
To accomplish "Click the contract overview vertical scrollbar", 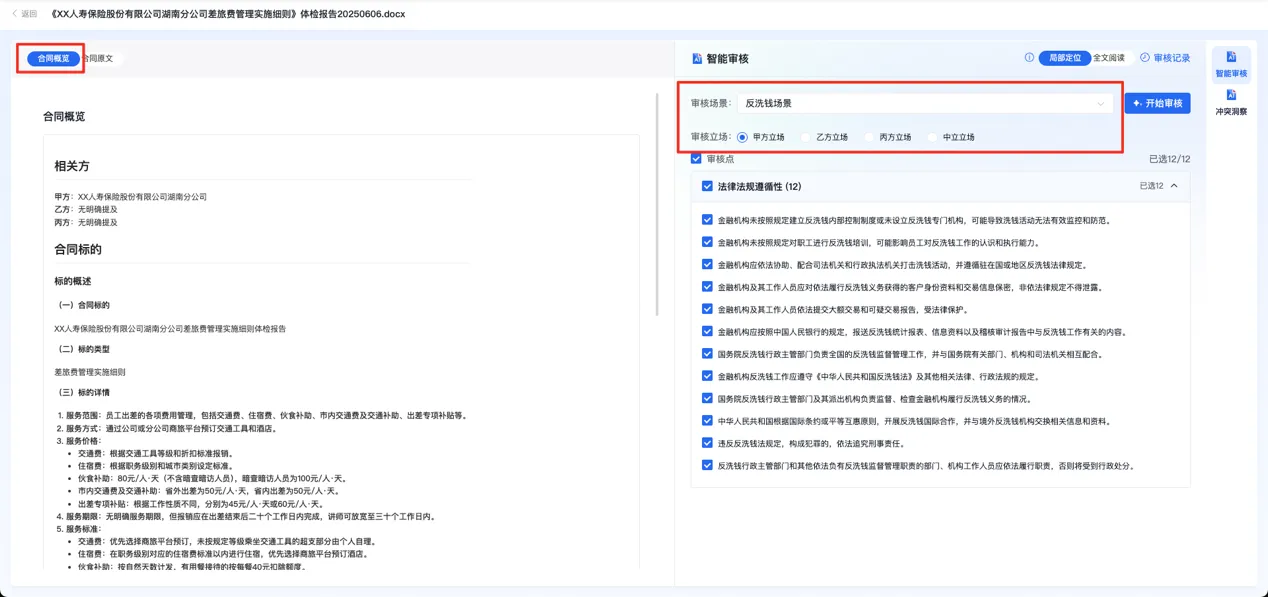I will (657, 205).
